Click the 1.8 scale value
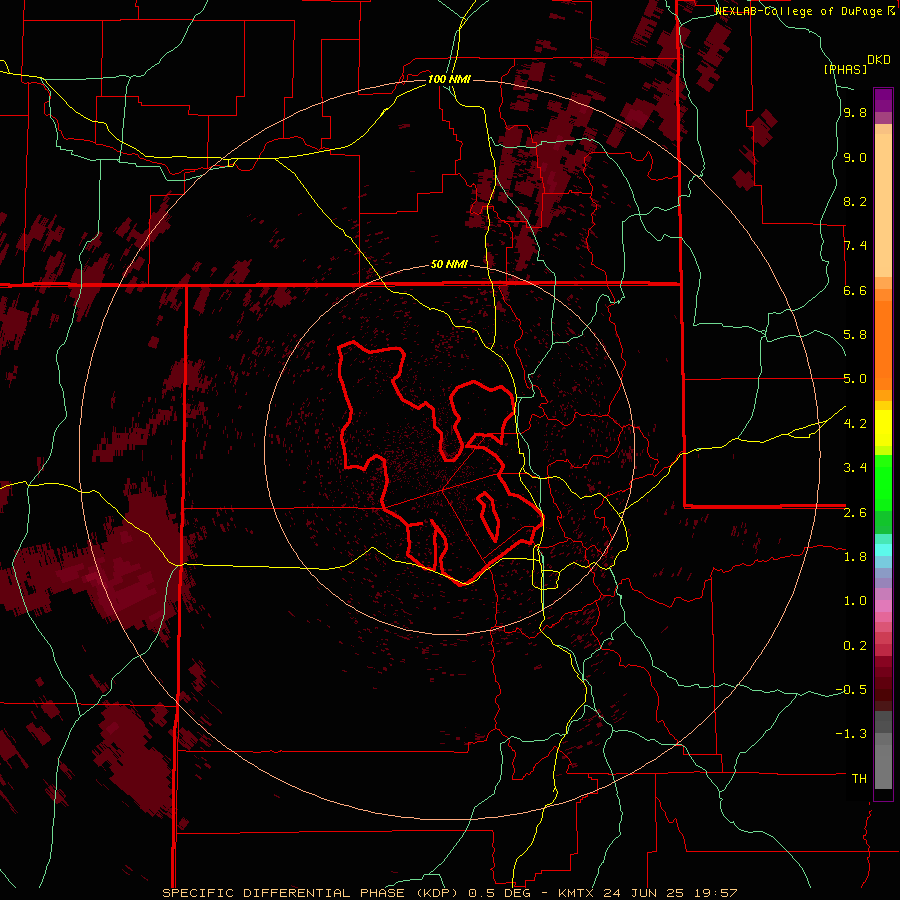 click(x=855, y=557)
